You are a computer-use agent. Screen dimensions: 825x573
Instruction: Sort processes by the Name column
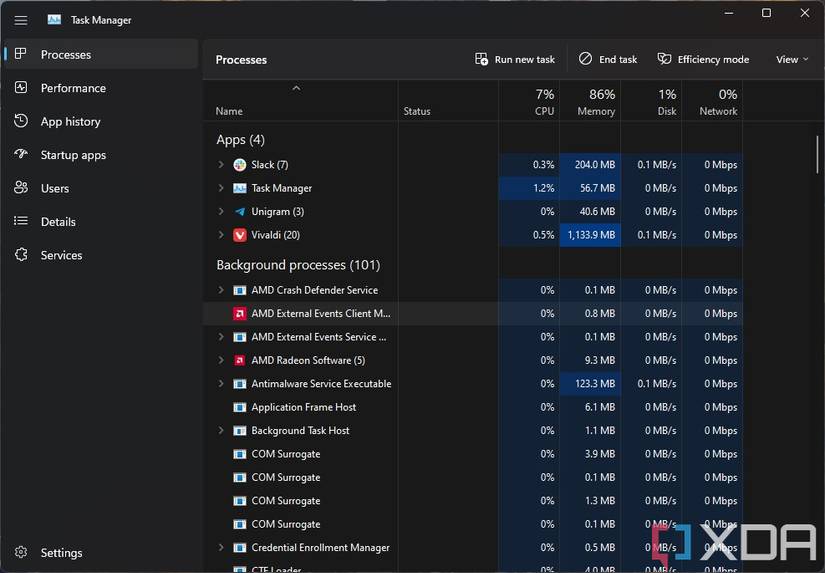point(229,111)
